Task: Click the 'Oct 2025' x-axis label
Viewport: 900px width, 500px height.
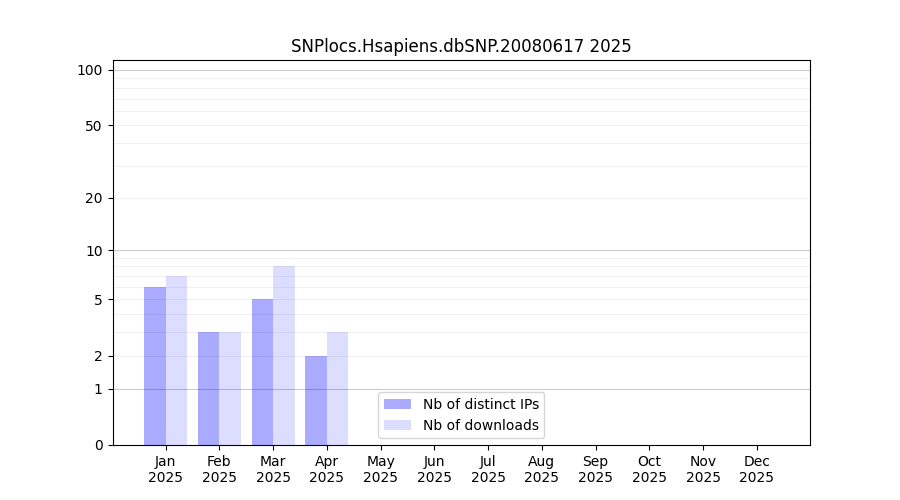Action: [649, 469]
